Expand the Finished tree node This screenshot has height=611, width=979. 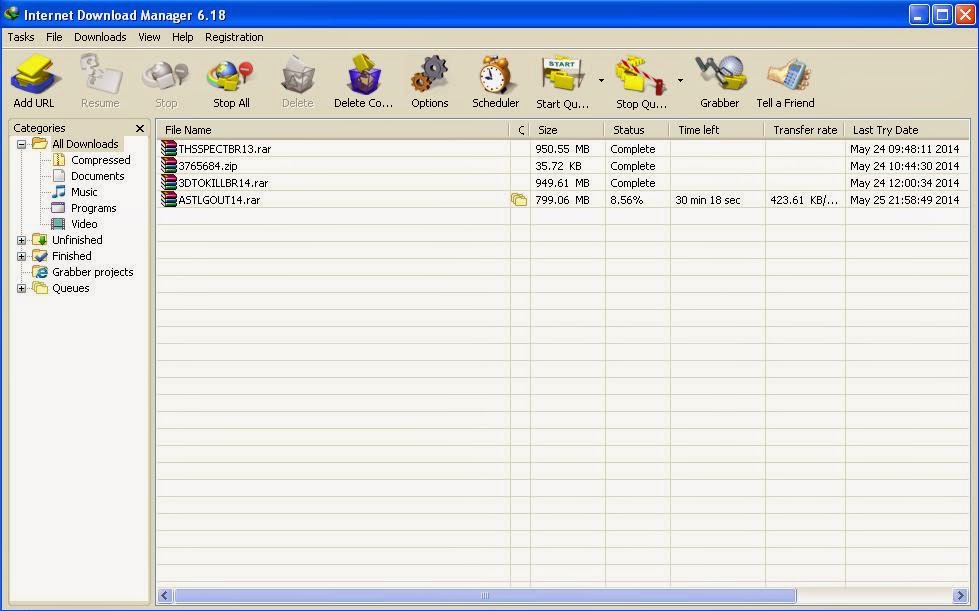(21, 256)
